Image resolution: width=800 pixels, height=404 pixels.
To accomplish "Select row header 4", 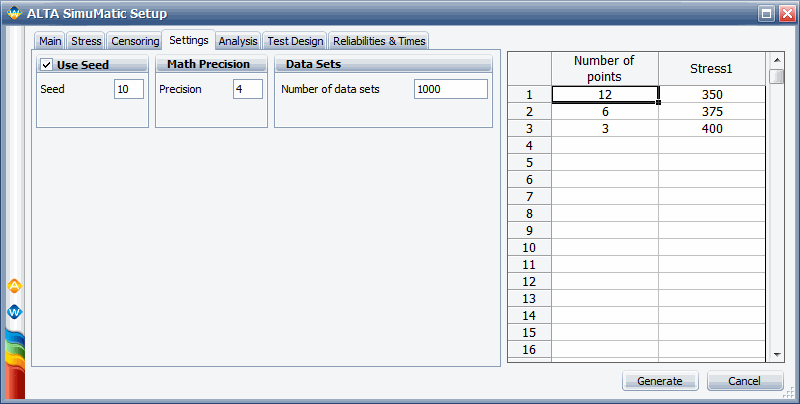I will pos(529,145).
